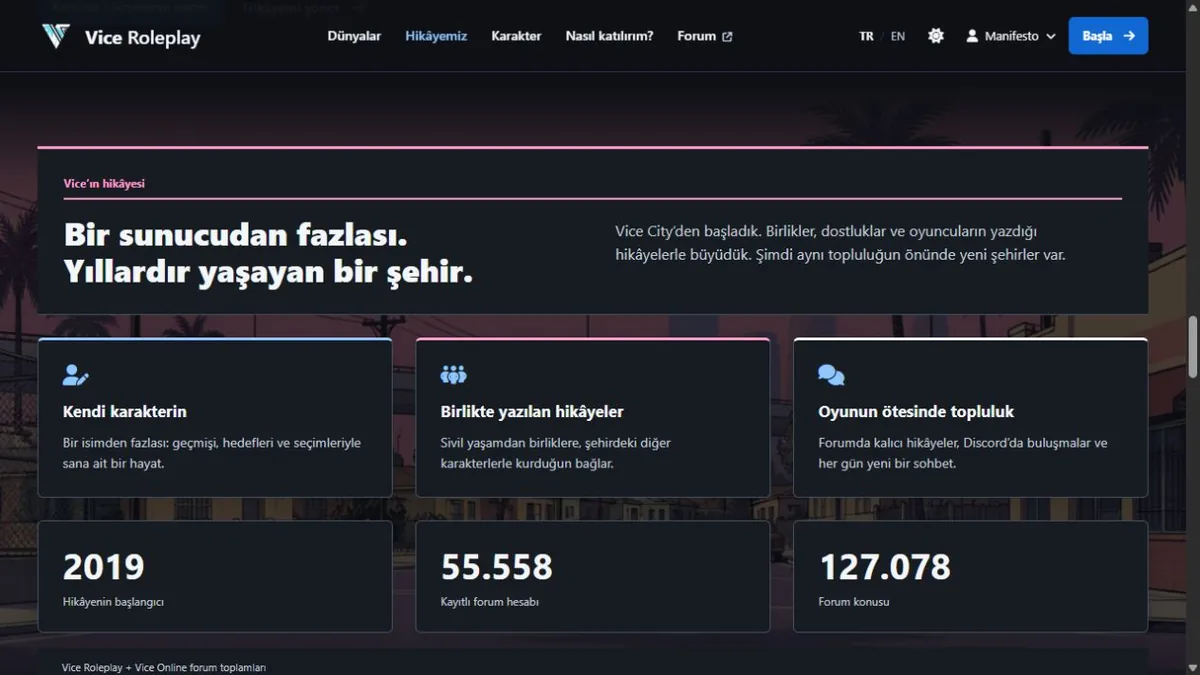1200x675 pixels.
Task: Click the arrow icon in Başla button
Action: pos(1129,36)
